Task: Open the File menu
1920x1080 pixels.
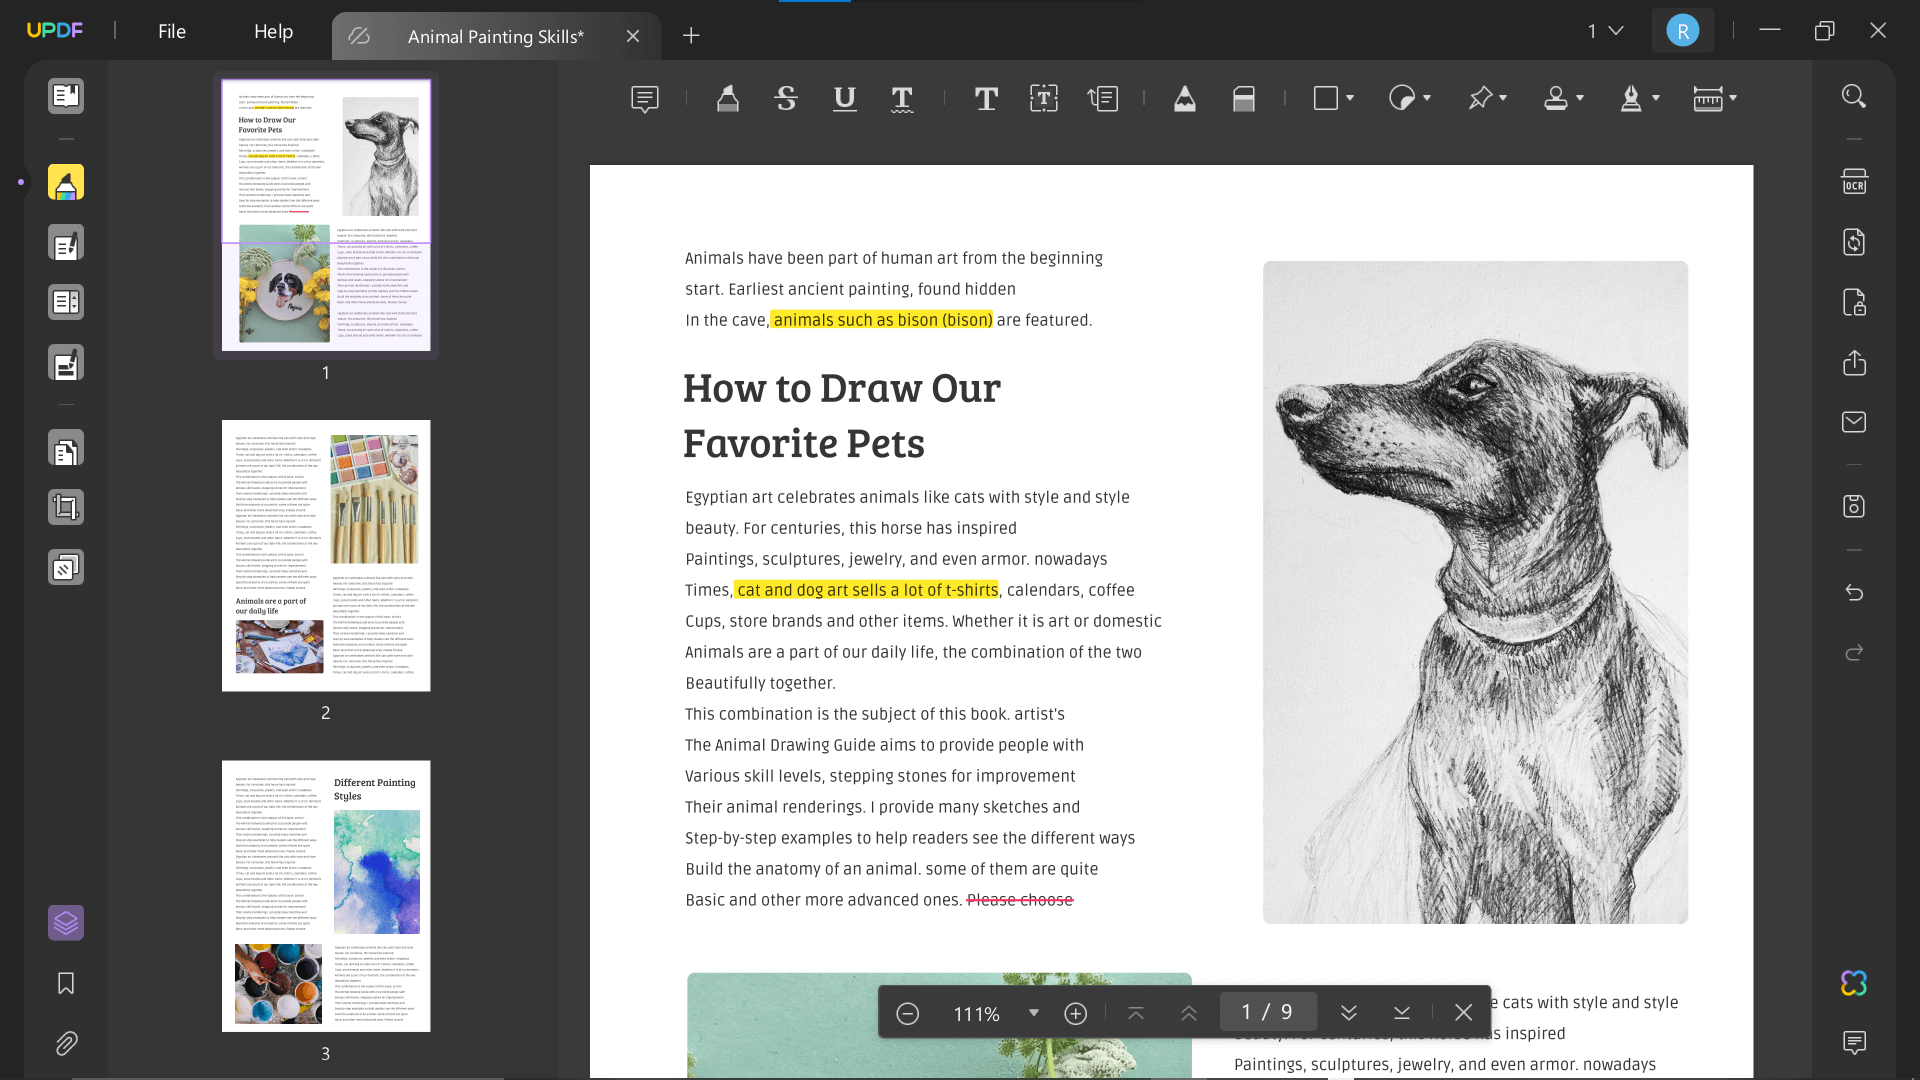Action: point(171,31)
